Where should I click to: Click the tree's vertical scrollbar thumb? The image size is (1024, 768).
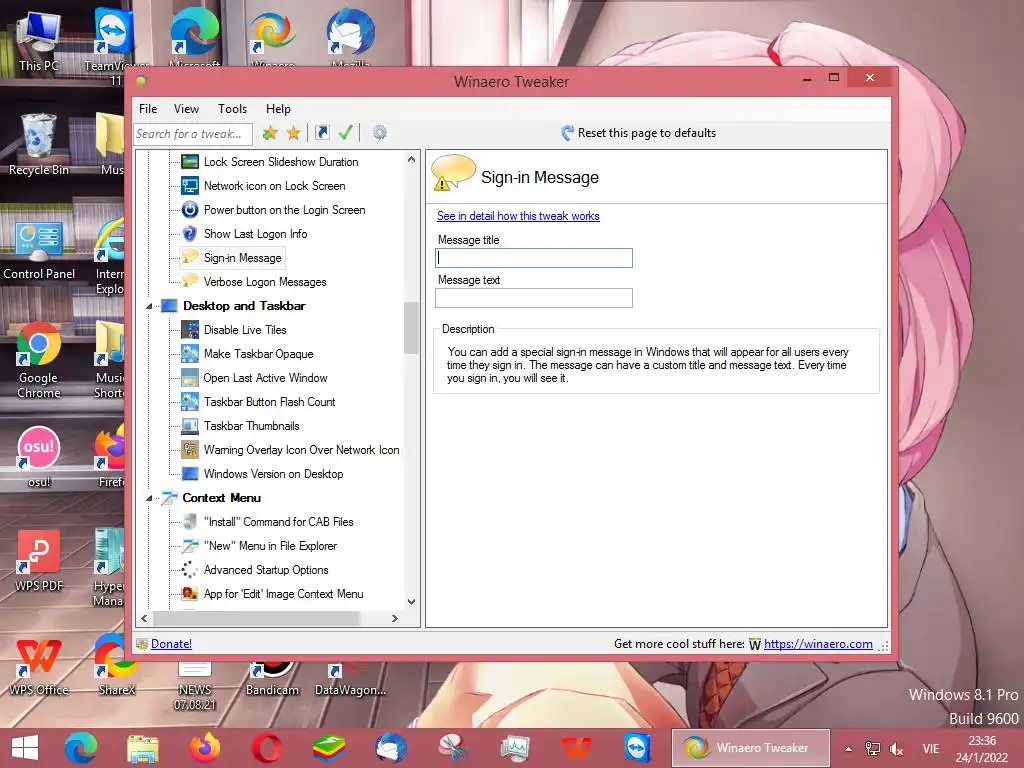pyautogui.click(x=411, y=328)
